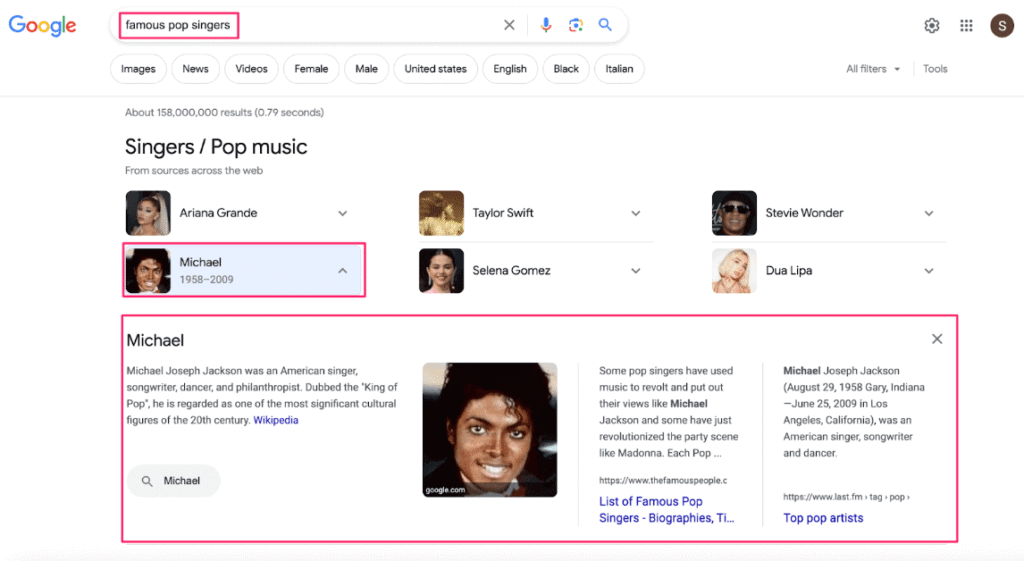Click the Dua Lipa name text

(789, 270)
